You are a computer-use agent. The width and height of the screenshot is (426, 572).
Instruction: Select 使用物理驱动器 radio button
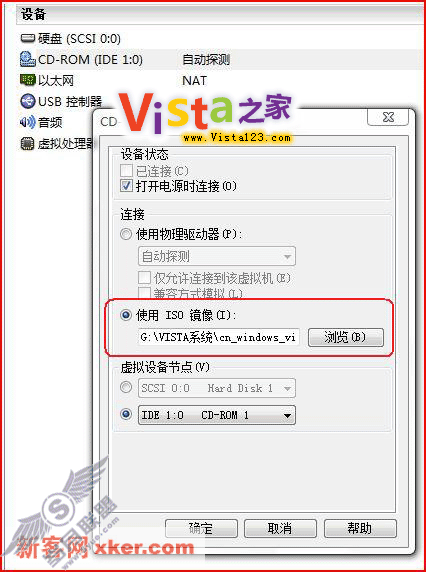(x=126, y=234)
